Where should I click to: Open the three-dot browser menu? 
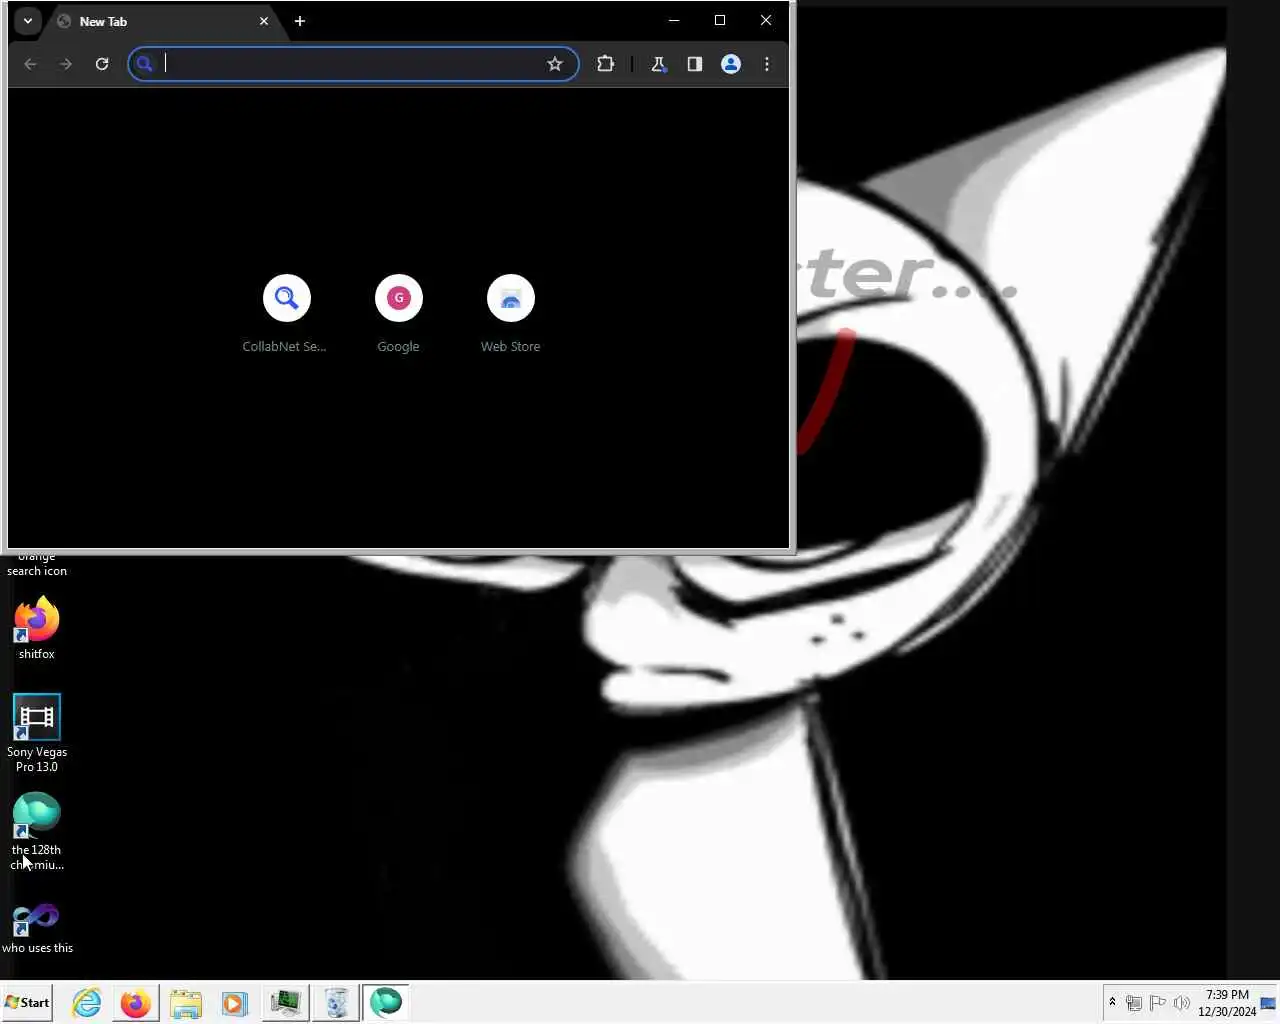pyautogui.click(x=767, y=64)
